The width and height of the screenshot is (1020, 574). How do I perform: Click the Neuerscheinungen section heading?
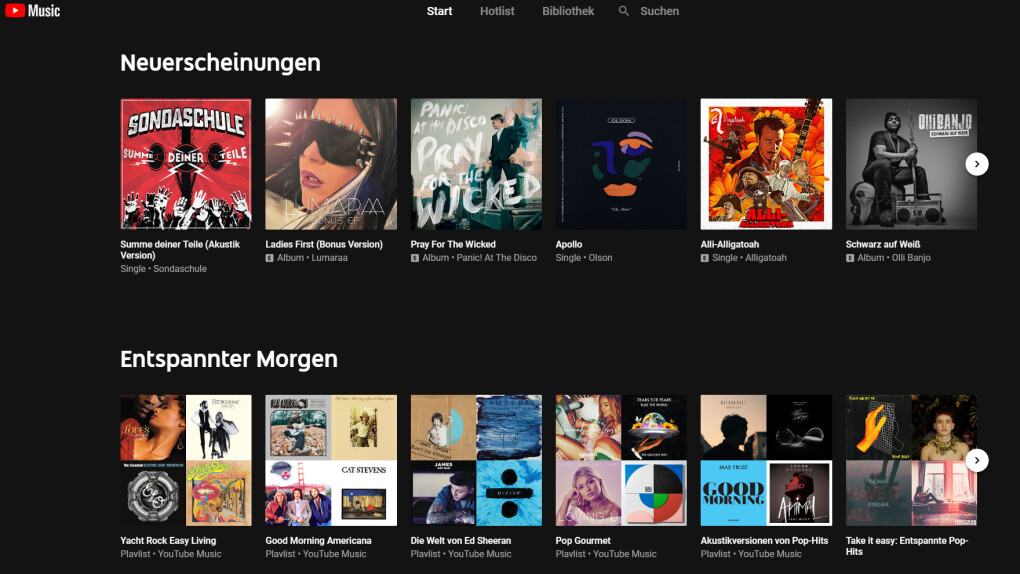(x=220, y=62)
